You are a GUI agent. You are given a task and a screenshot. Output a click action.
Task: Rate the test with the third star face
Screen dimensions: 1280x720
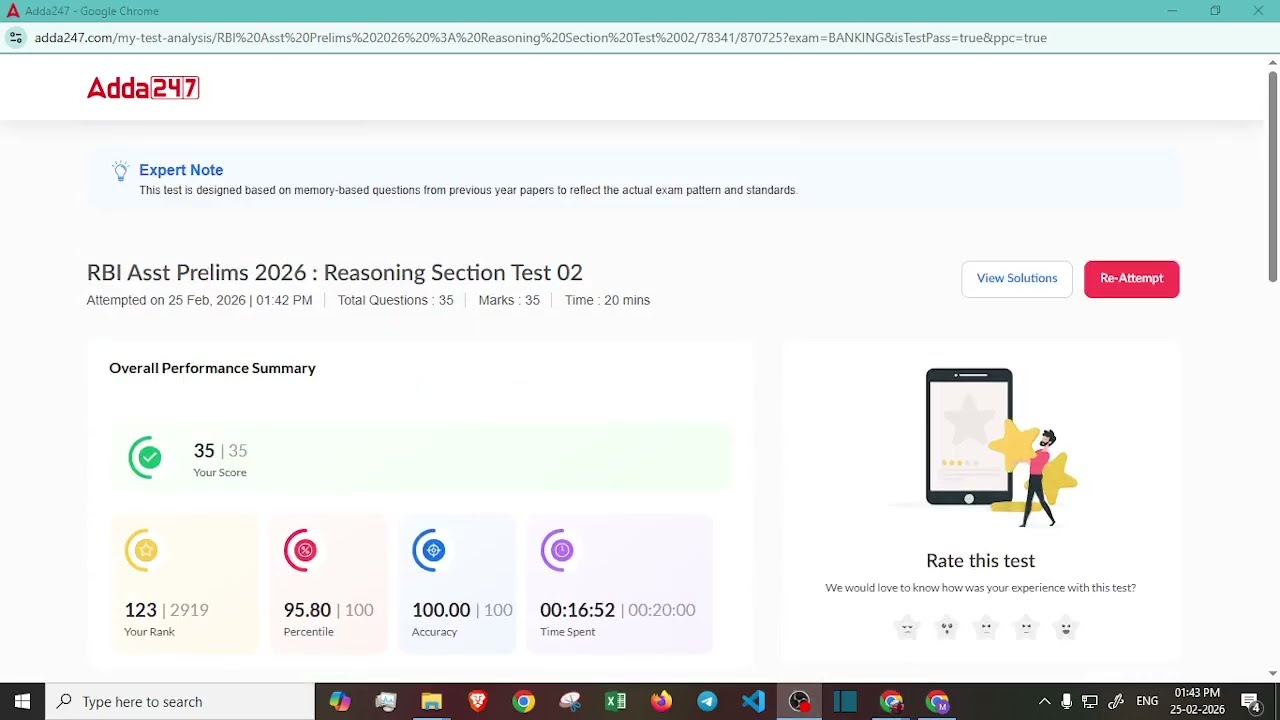pos(986,628)
